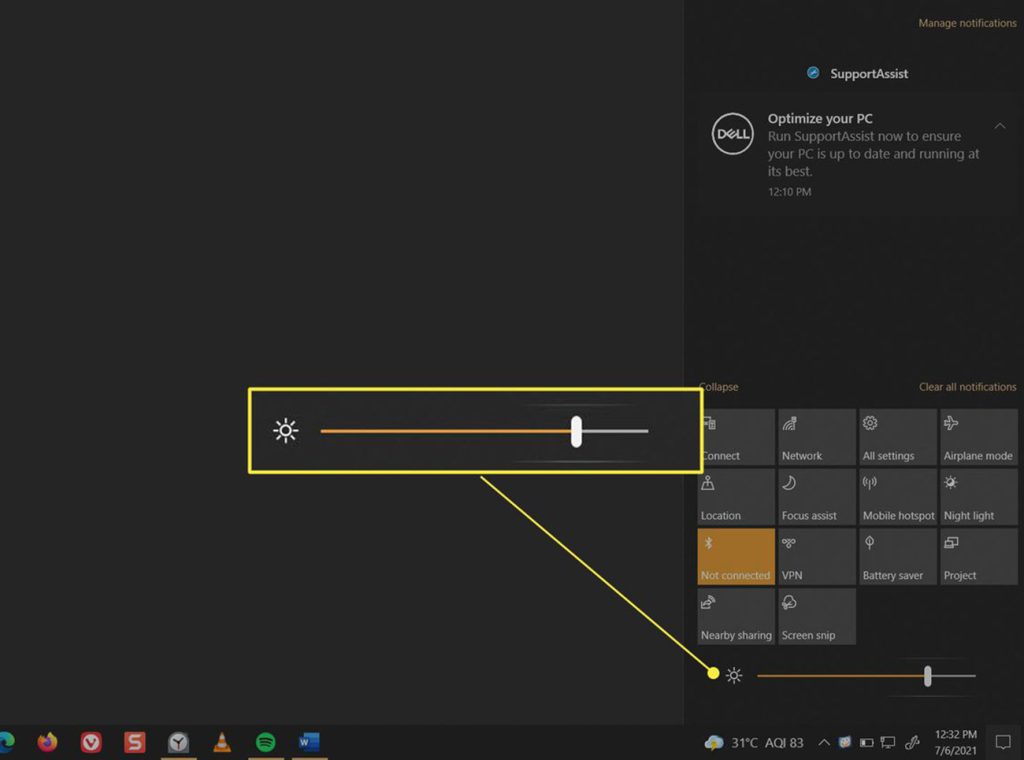This screenshot has width=1024, height=760.
Task: Click Clear all notifications link
Action: [x=967, y=387]
